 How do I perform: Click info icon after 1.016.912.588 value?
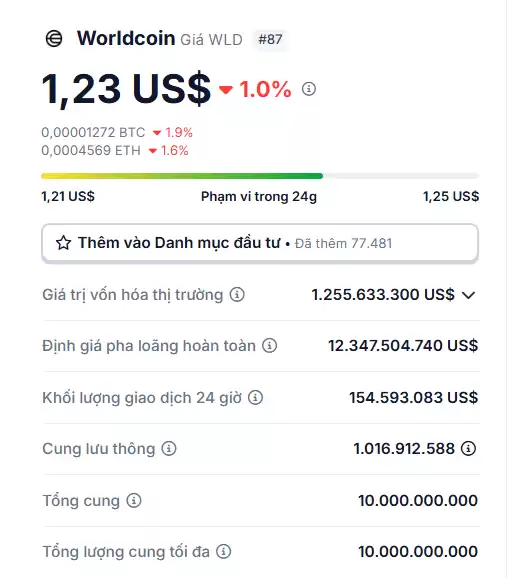pos(468,449)
